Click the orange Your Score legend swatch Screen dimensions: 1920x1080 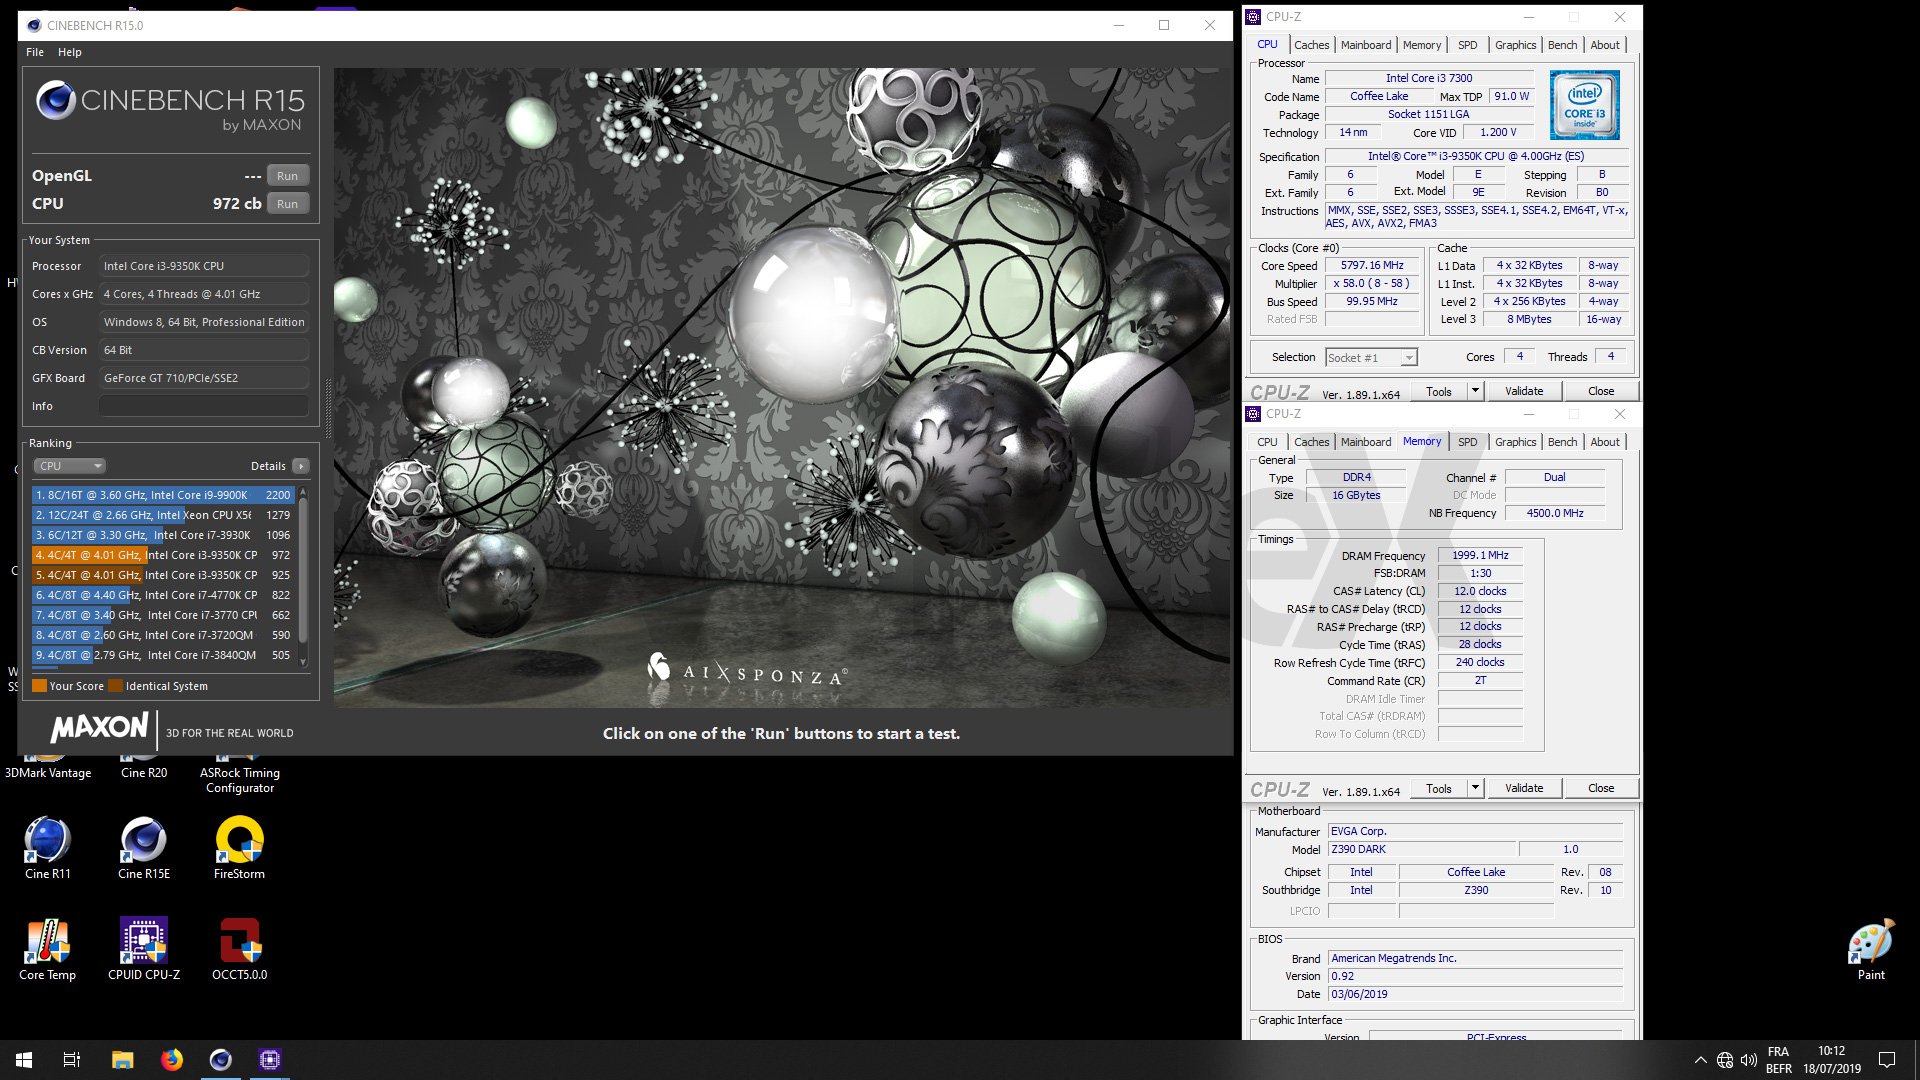click(x=39, y=686)
